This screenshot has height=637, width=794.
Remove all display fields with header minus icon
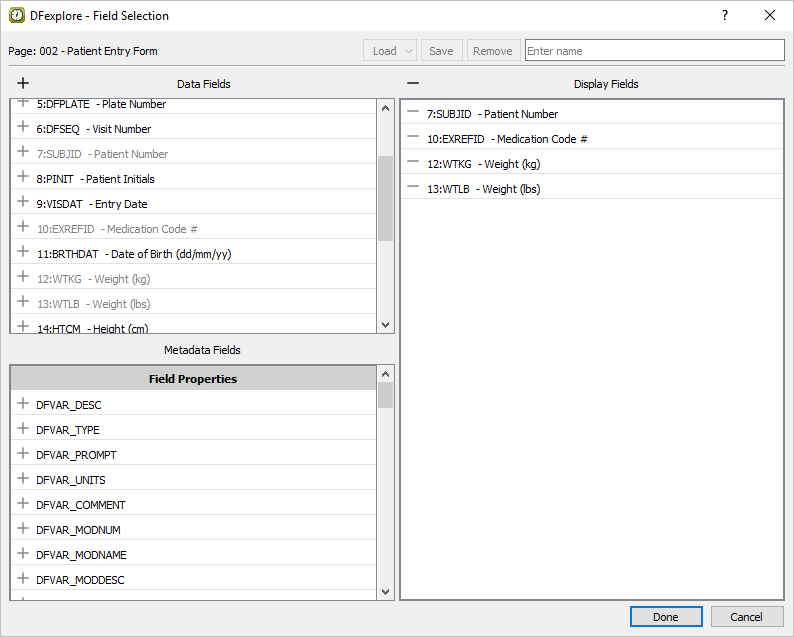point(413,84)
